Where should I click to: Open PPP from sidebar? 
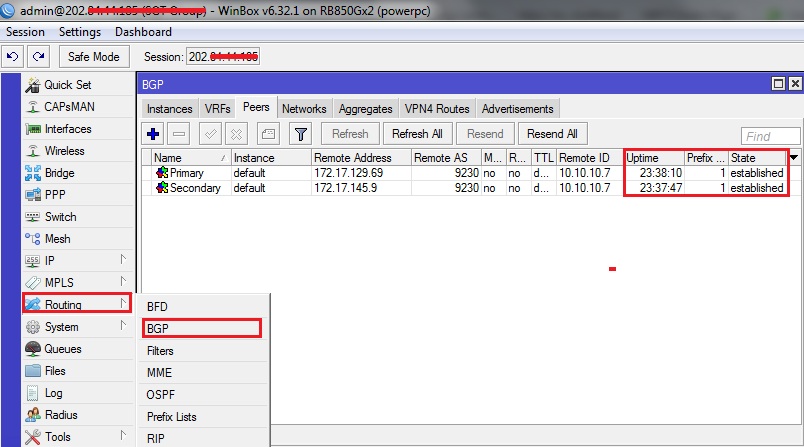78,195
